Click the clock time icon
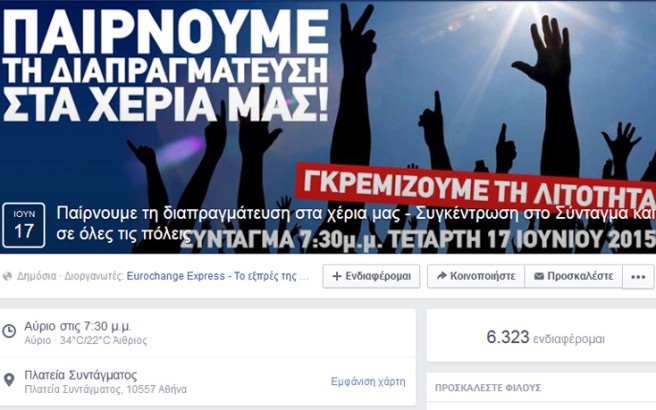The image size is (656, 410). coord(9,331)
